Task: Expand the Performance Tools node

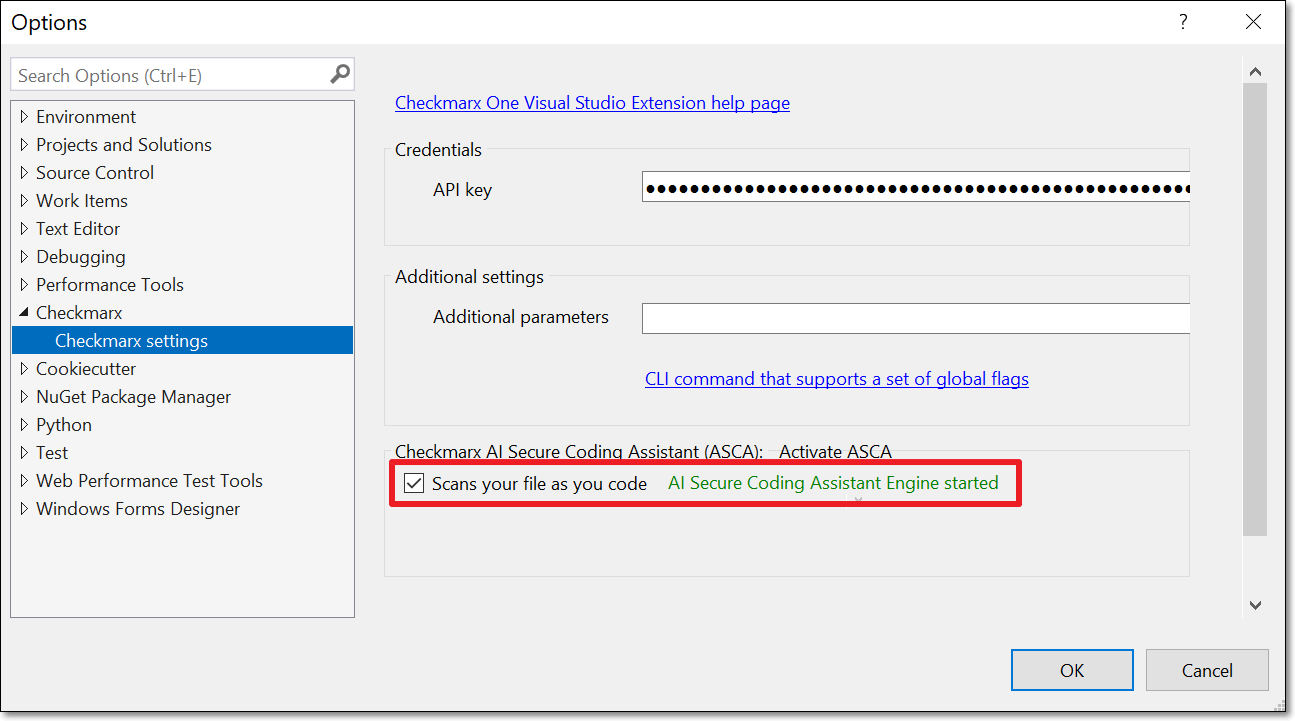Action: [x=25, y=285]
